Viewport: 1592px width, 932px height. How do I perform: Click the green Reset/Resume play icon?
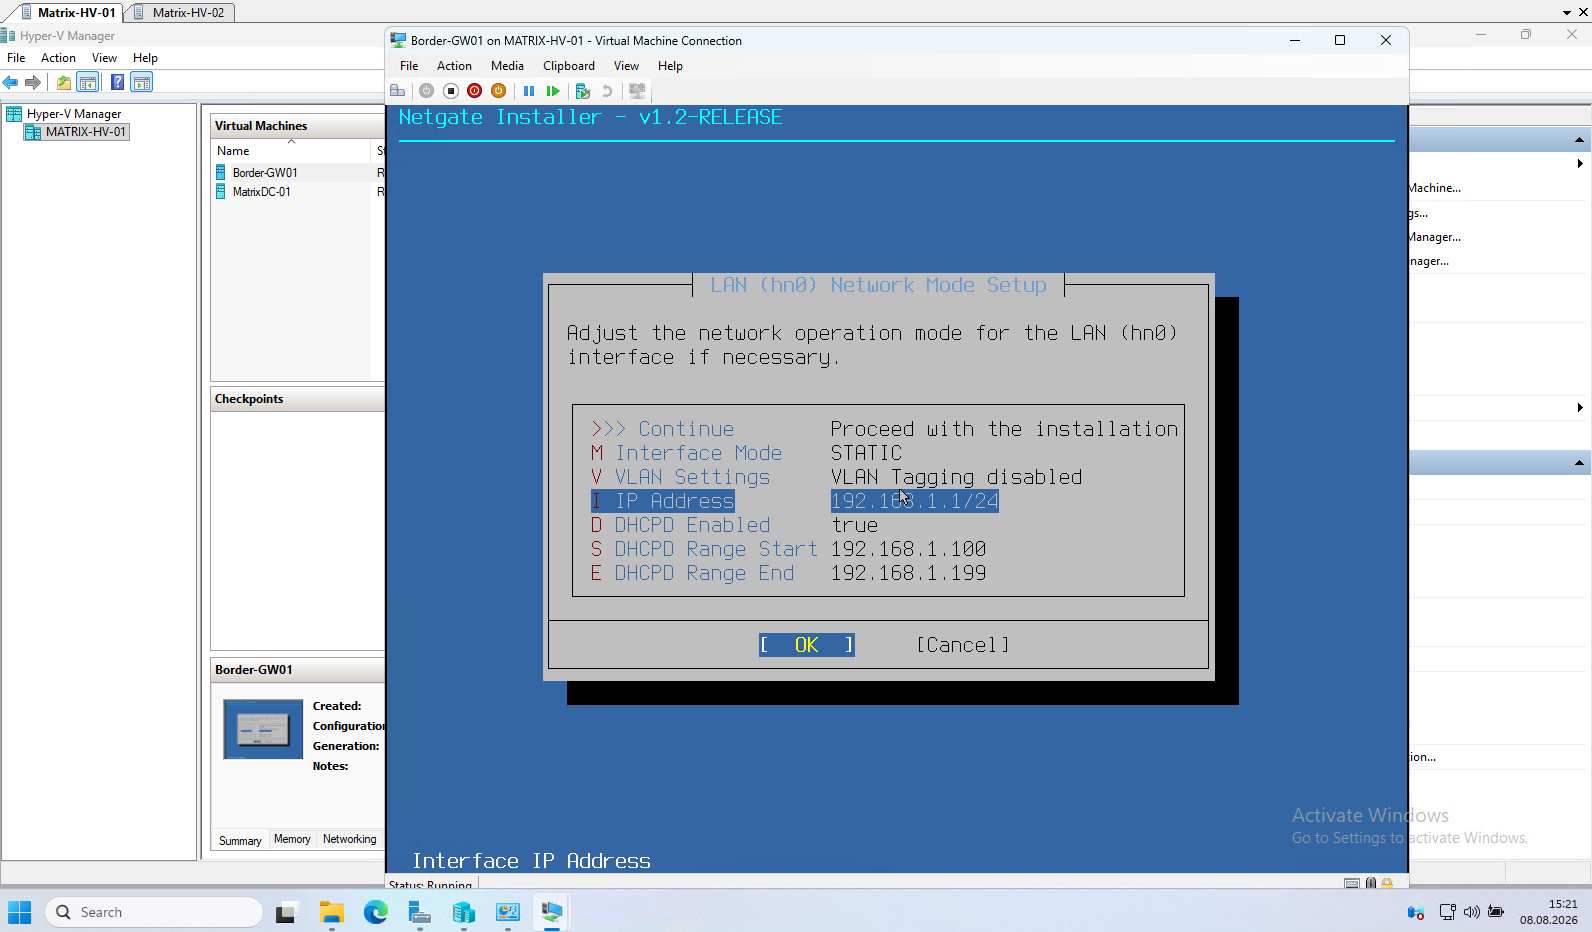[x=553, y=91]
